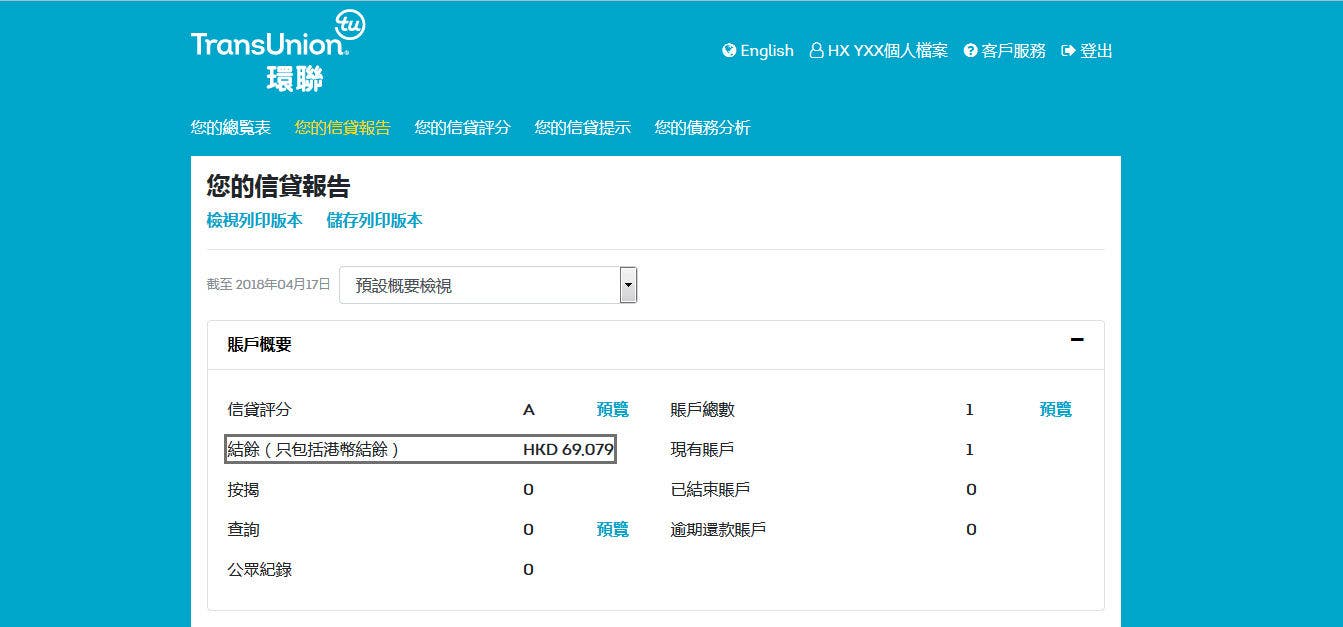Collapse the 賬戶概要 section with minus icon
This screenshot has height=627, width=1343.
click(1077, 340)
